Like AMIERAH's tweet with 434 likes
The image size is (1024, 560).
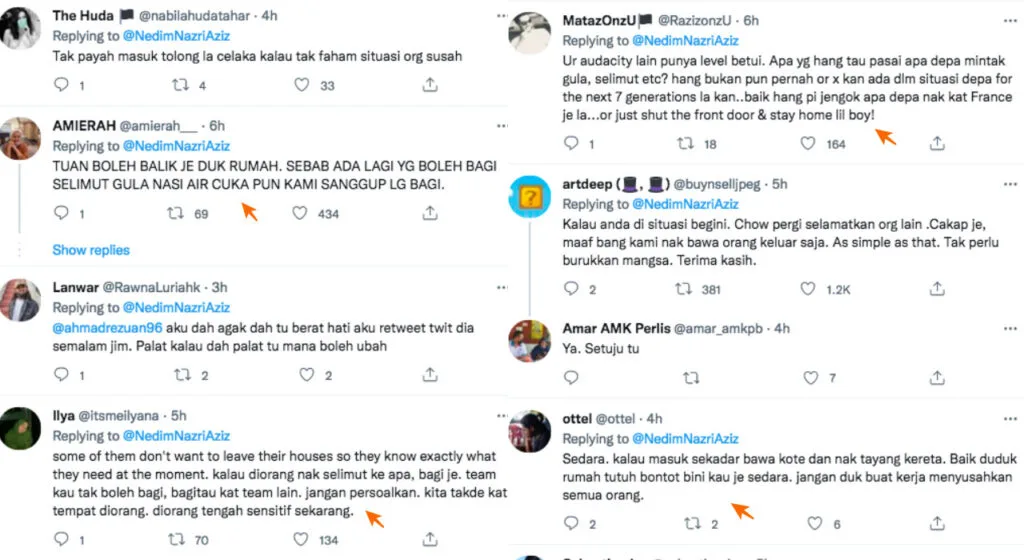point(301,213)
